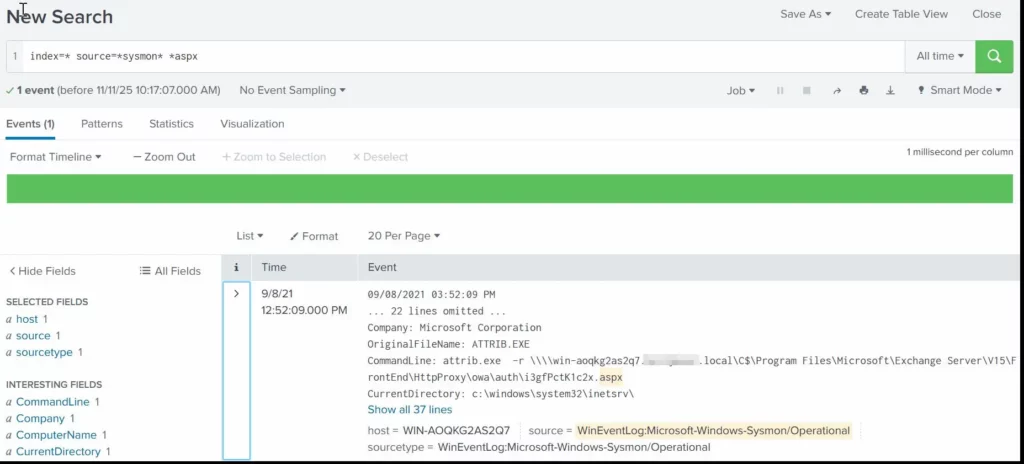
Task: Open the Format options
Action: (x=314, y=236)
